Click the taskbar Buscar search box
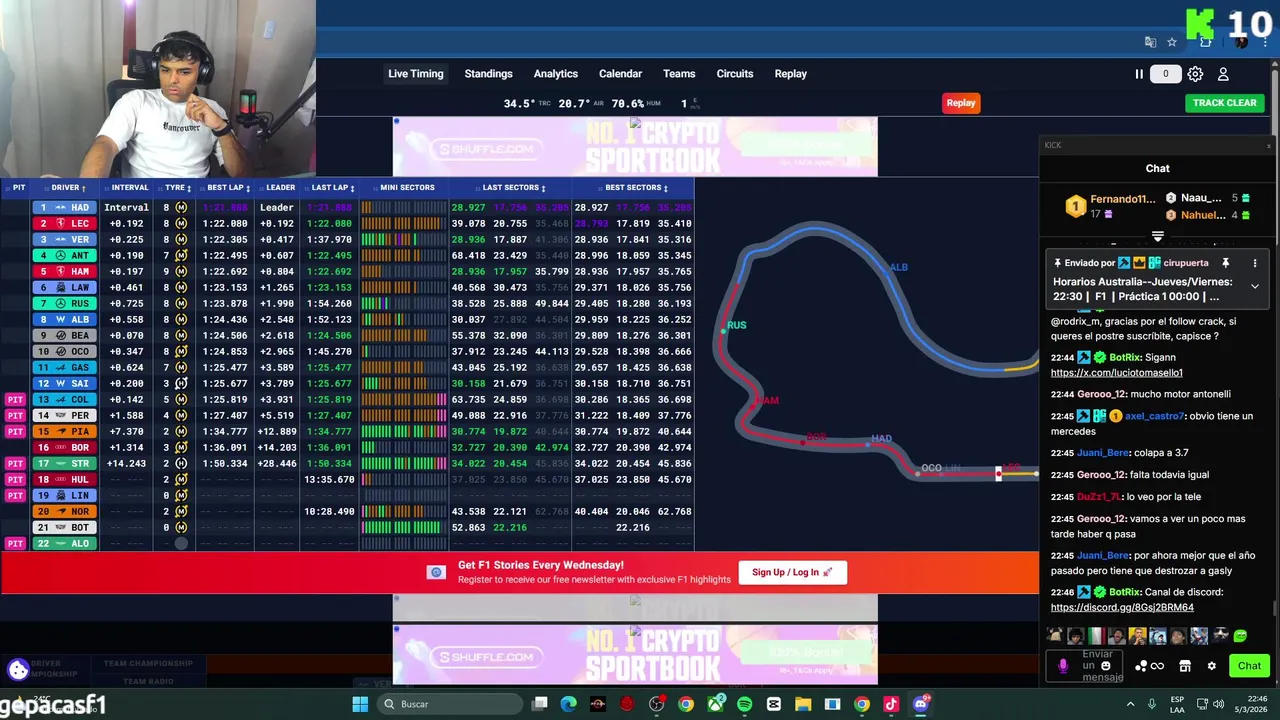The width and height of the screenshot is (1280, 720). 452,704
